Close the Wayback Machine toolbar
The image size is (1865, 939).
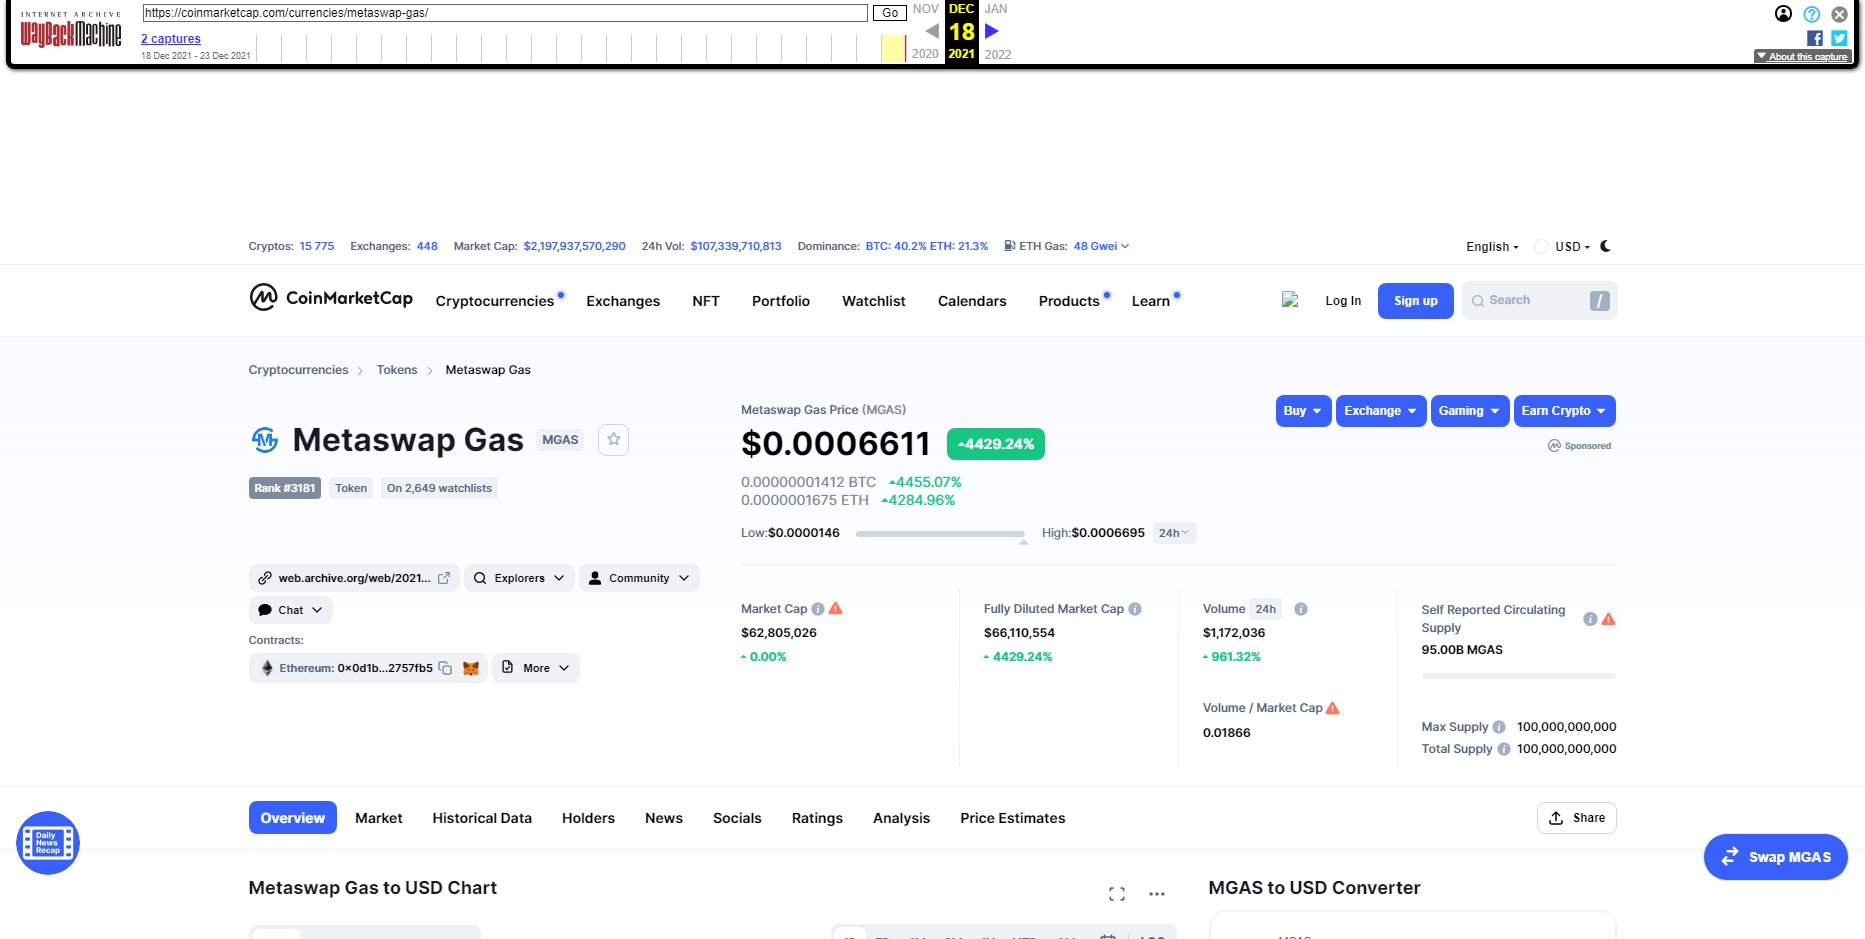tap(1840, 14)
